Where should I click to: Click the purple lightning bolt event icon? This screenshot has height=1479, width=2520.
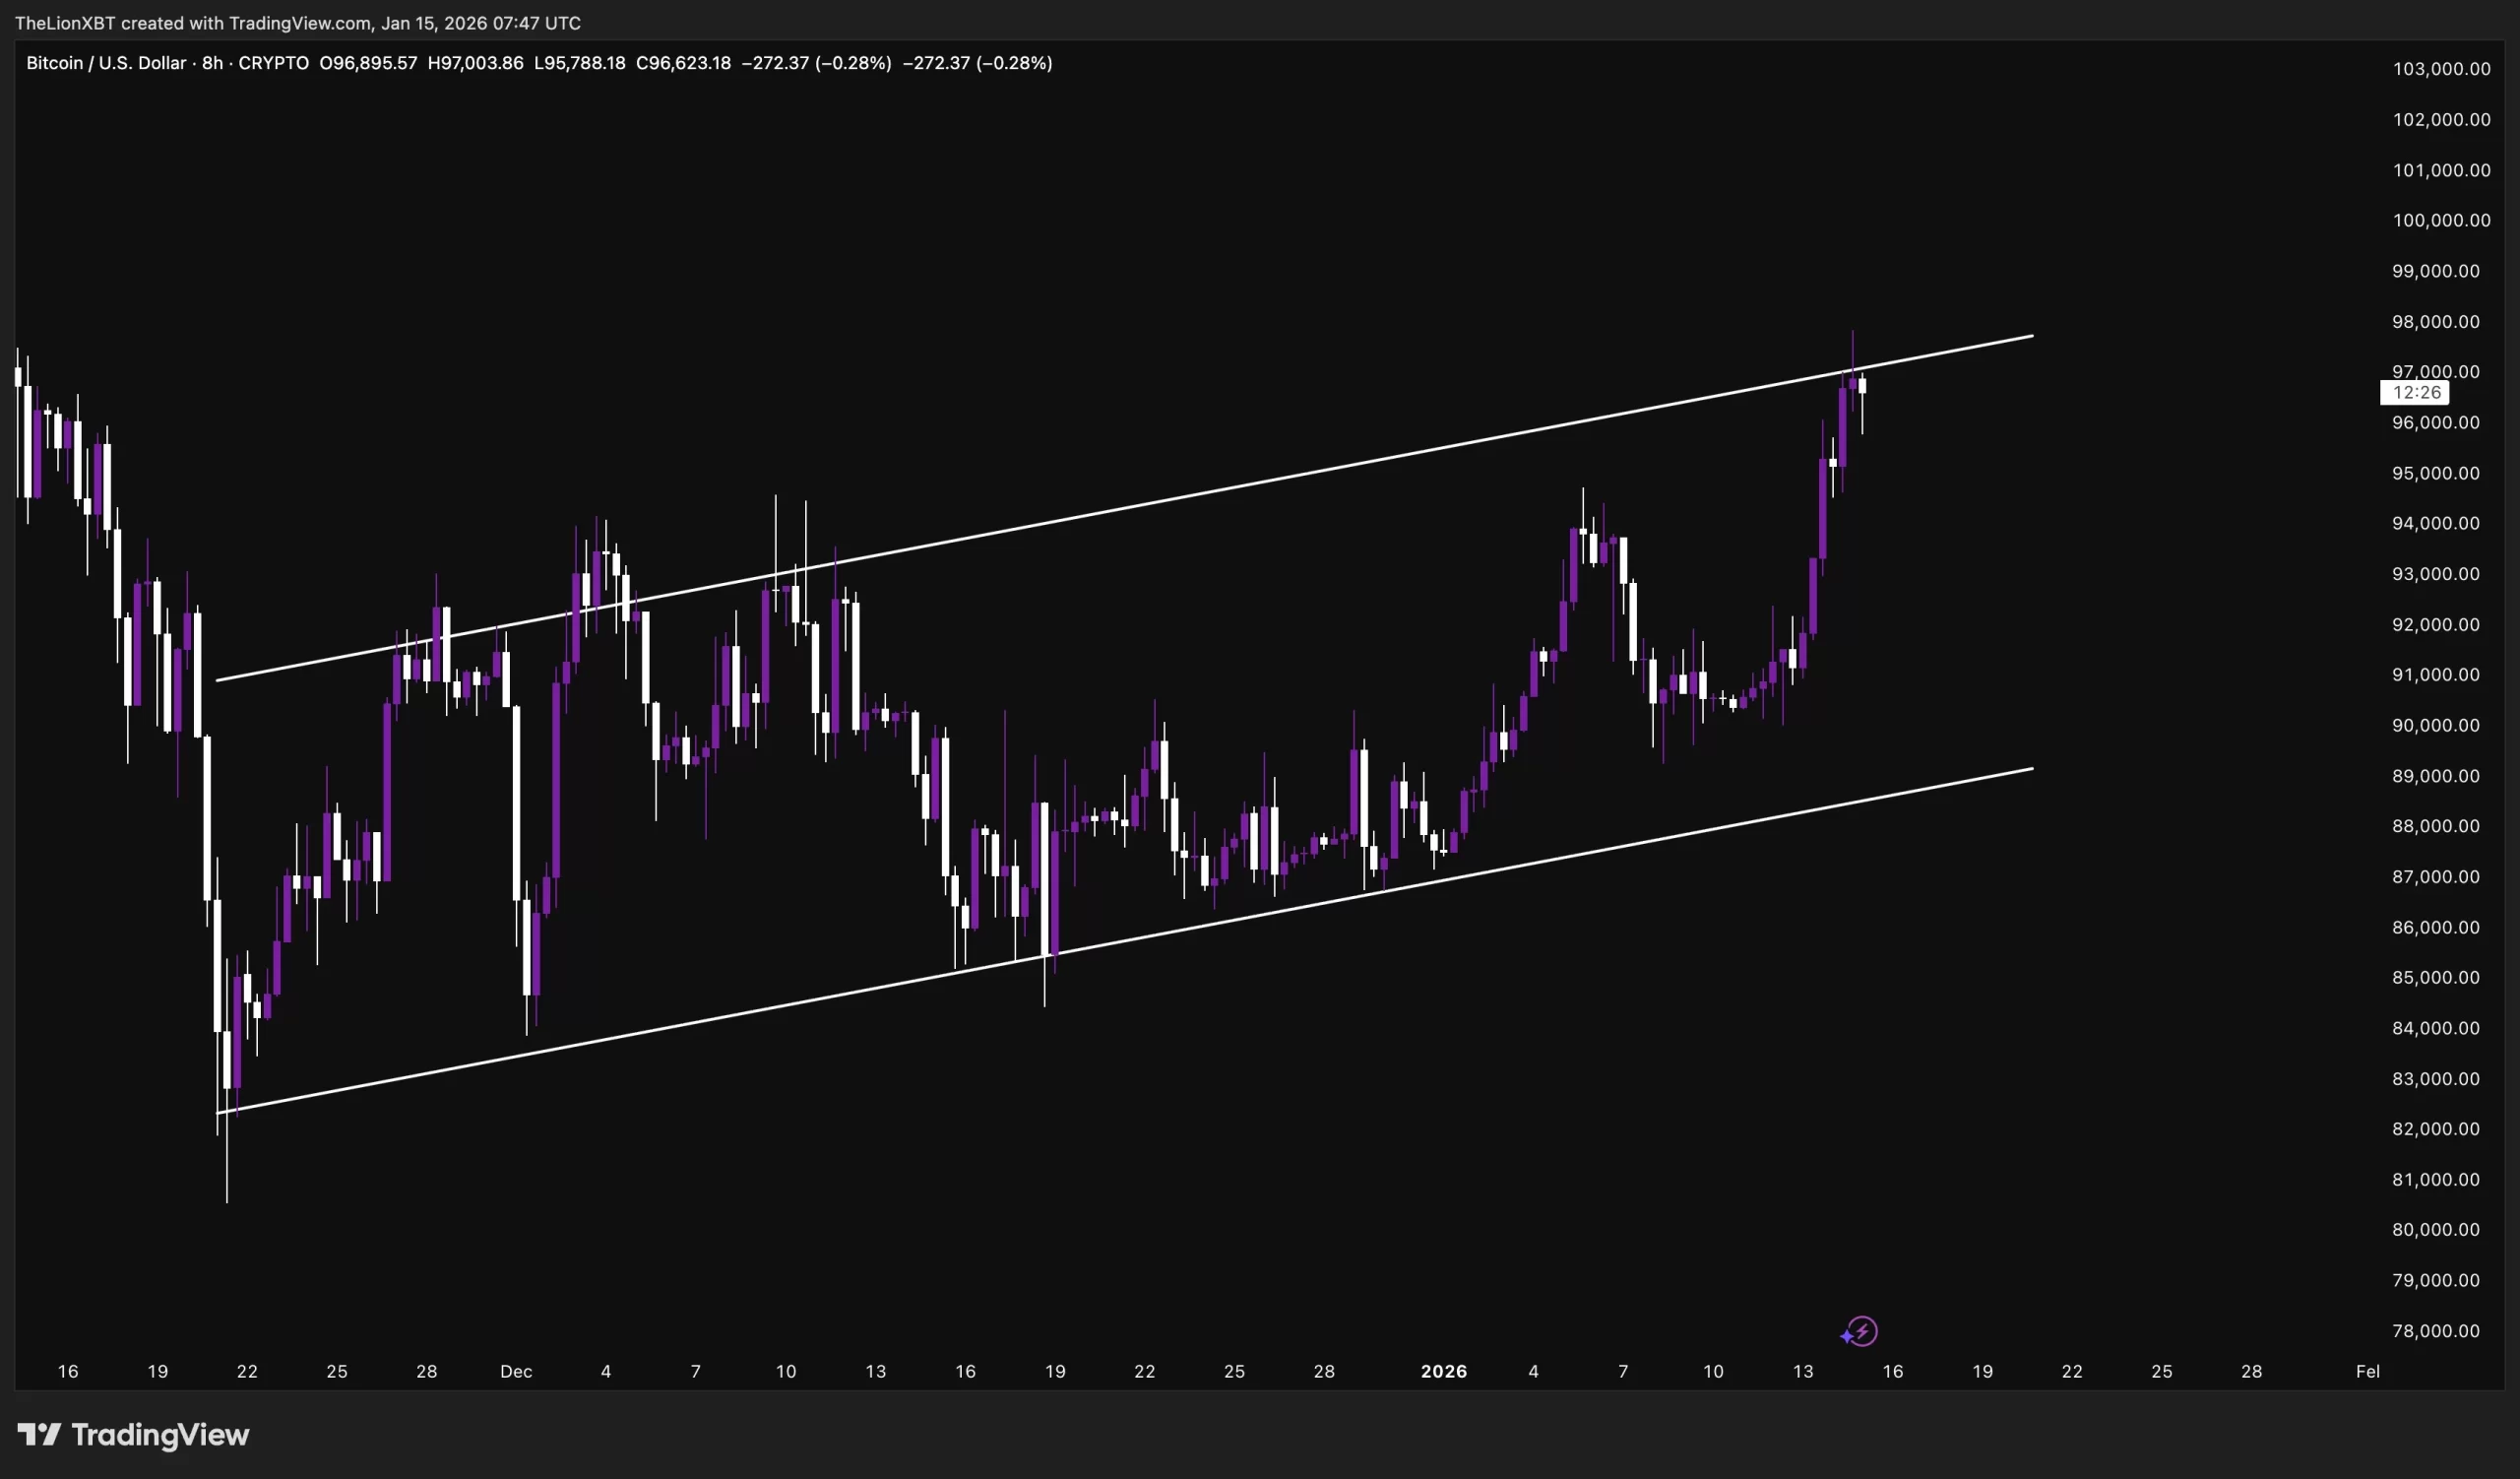pos(1863,1331)
